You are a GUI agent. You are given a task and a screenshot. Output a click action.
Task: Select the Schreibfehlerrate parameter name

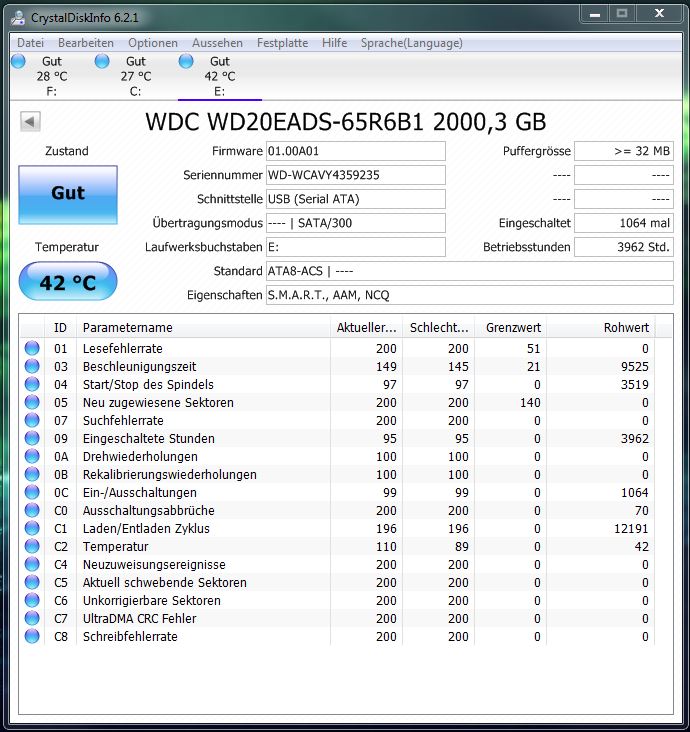(x=130, y=637)
